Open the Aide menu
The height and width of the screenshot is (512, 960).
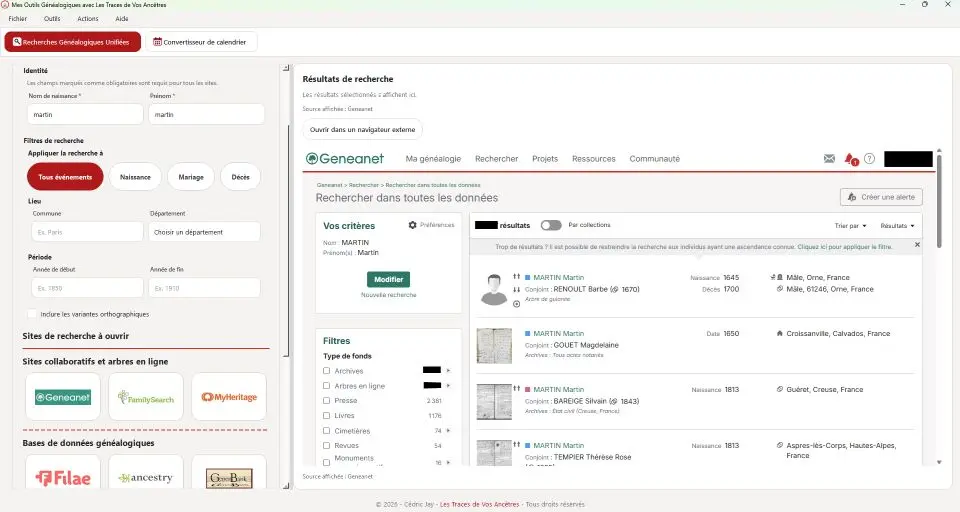[x=122, y=18]
